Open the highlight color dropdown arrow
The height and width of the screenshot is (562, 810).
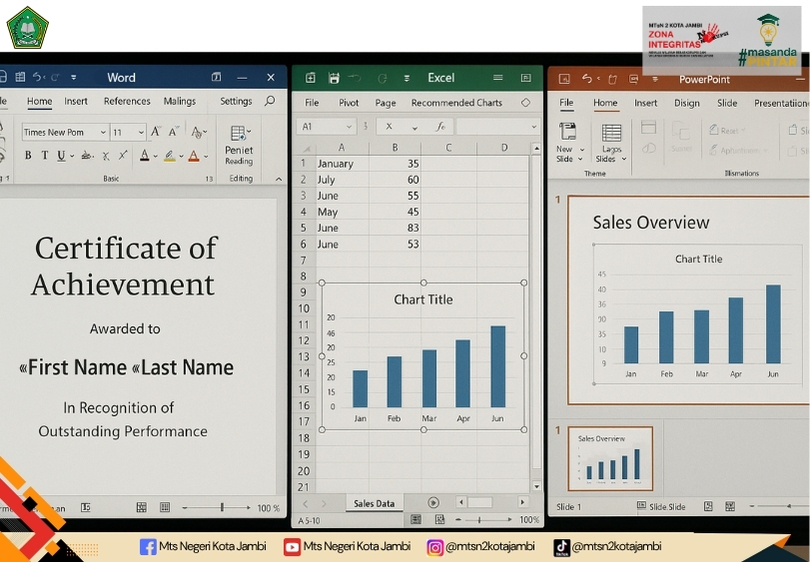coord(181,156)
